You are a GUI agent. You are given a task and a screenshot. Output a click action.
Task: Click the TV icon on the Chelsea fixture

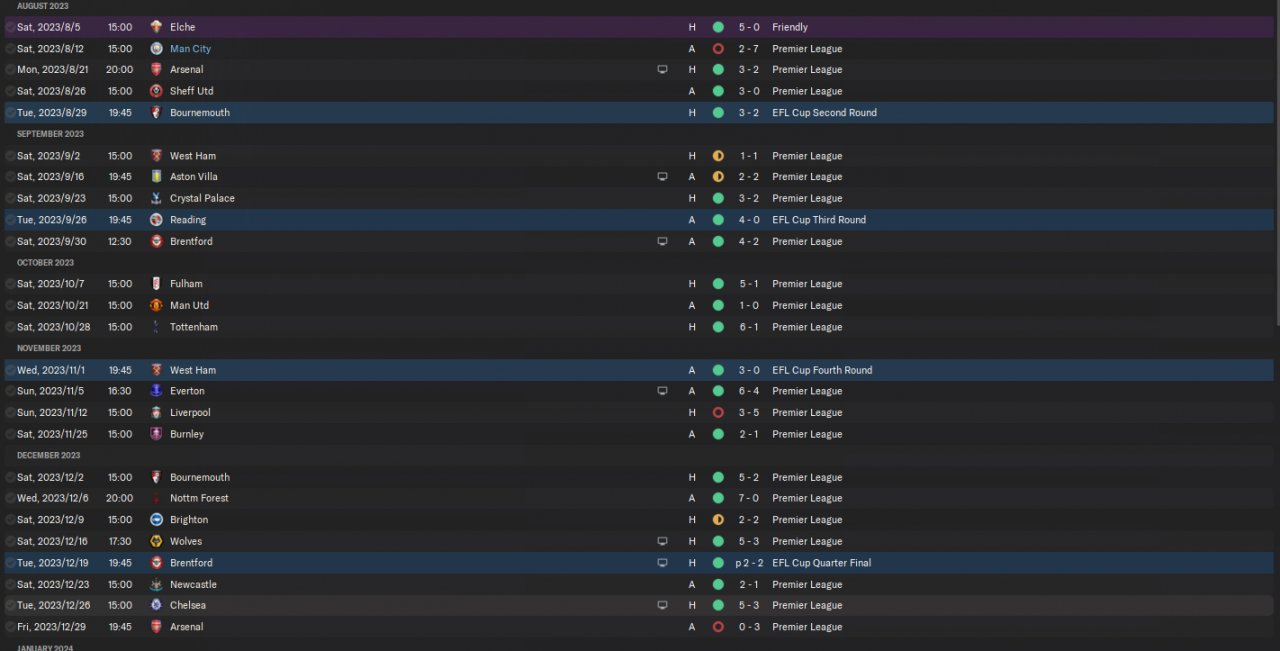[662, 605]
